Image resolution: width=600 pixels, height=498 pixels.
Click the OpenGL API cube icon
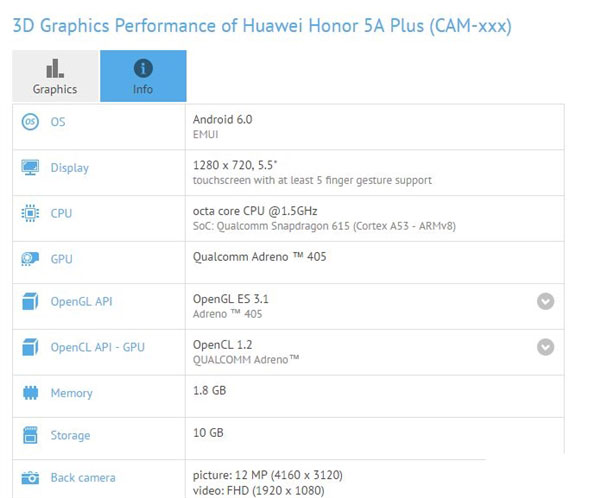click(30, 302)
